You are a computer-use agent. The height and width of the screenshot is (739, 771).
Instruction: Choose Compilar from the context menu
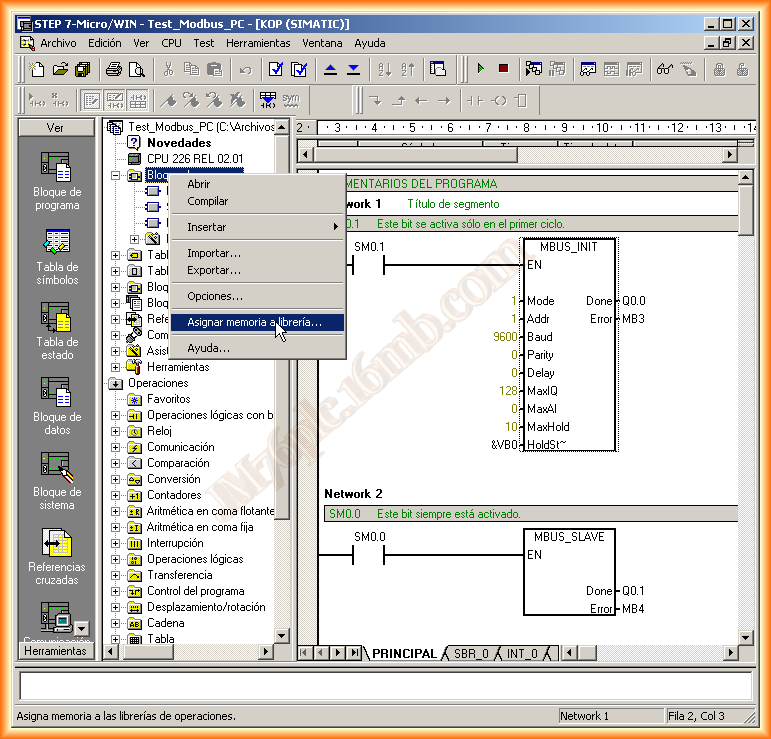point(208,201)
